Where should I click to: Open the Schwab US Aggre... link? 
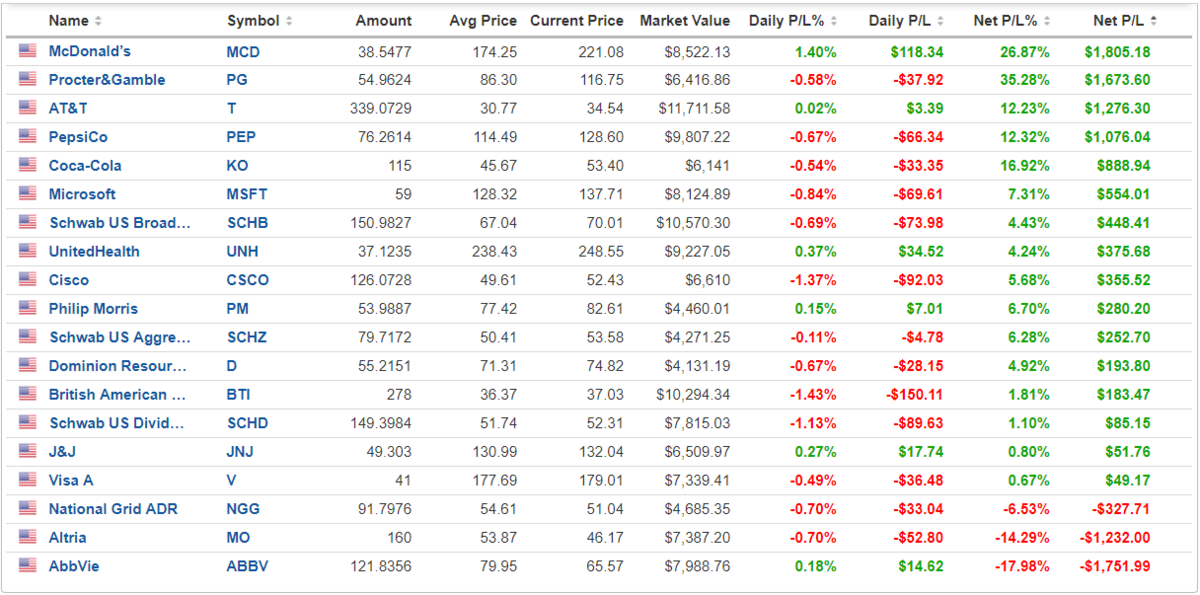pos(120,337)
